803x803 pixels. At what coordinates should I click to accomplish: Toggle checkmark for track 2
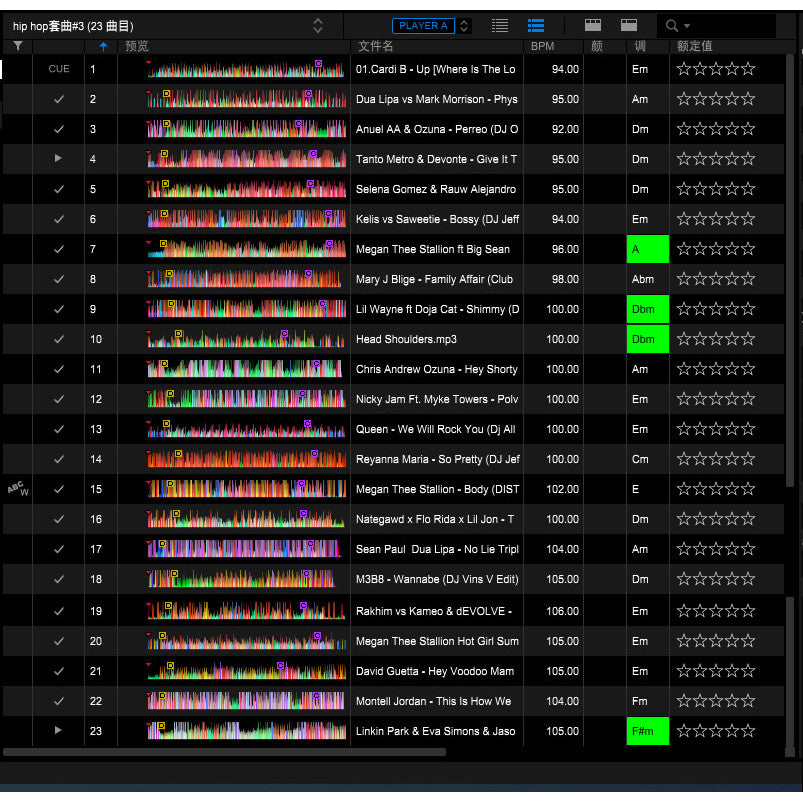pos(59,99)
